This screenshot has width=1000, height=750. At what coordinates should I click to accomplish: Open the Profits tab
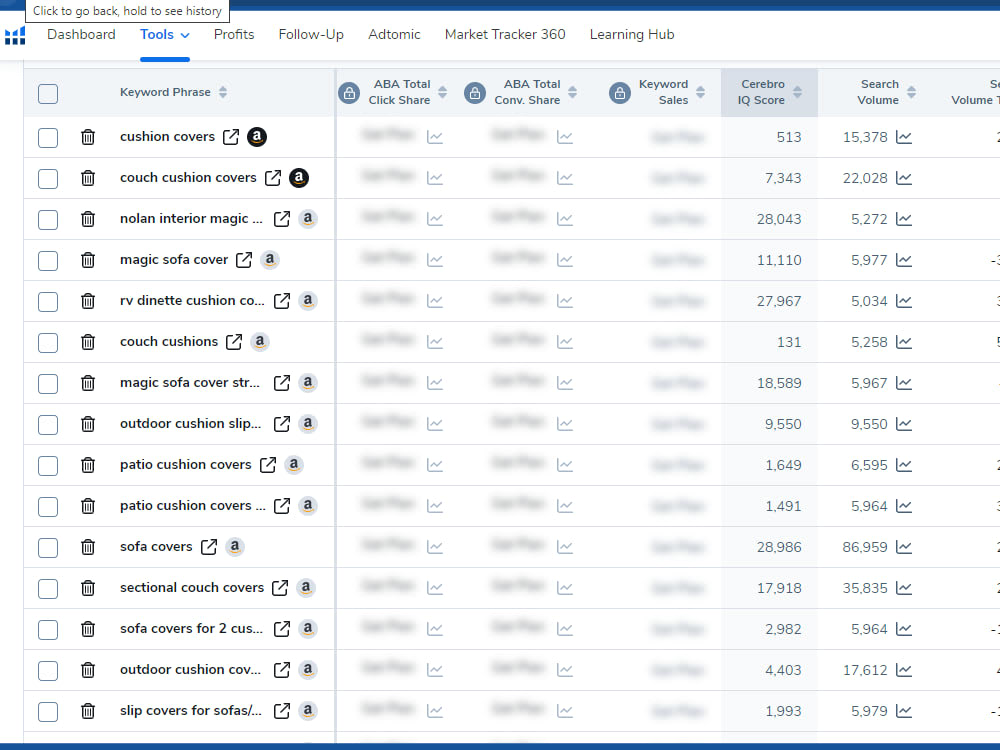click(234, 34)
